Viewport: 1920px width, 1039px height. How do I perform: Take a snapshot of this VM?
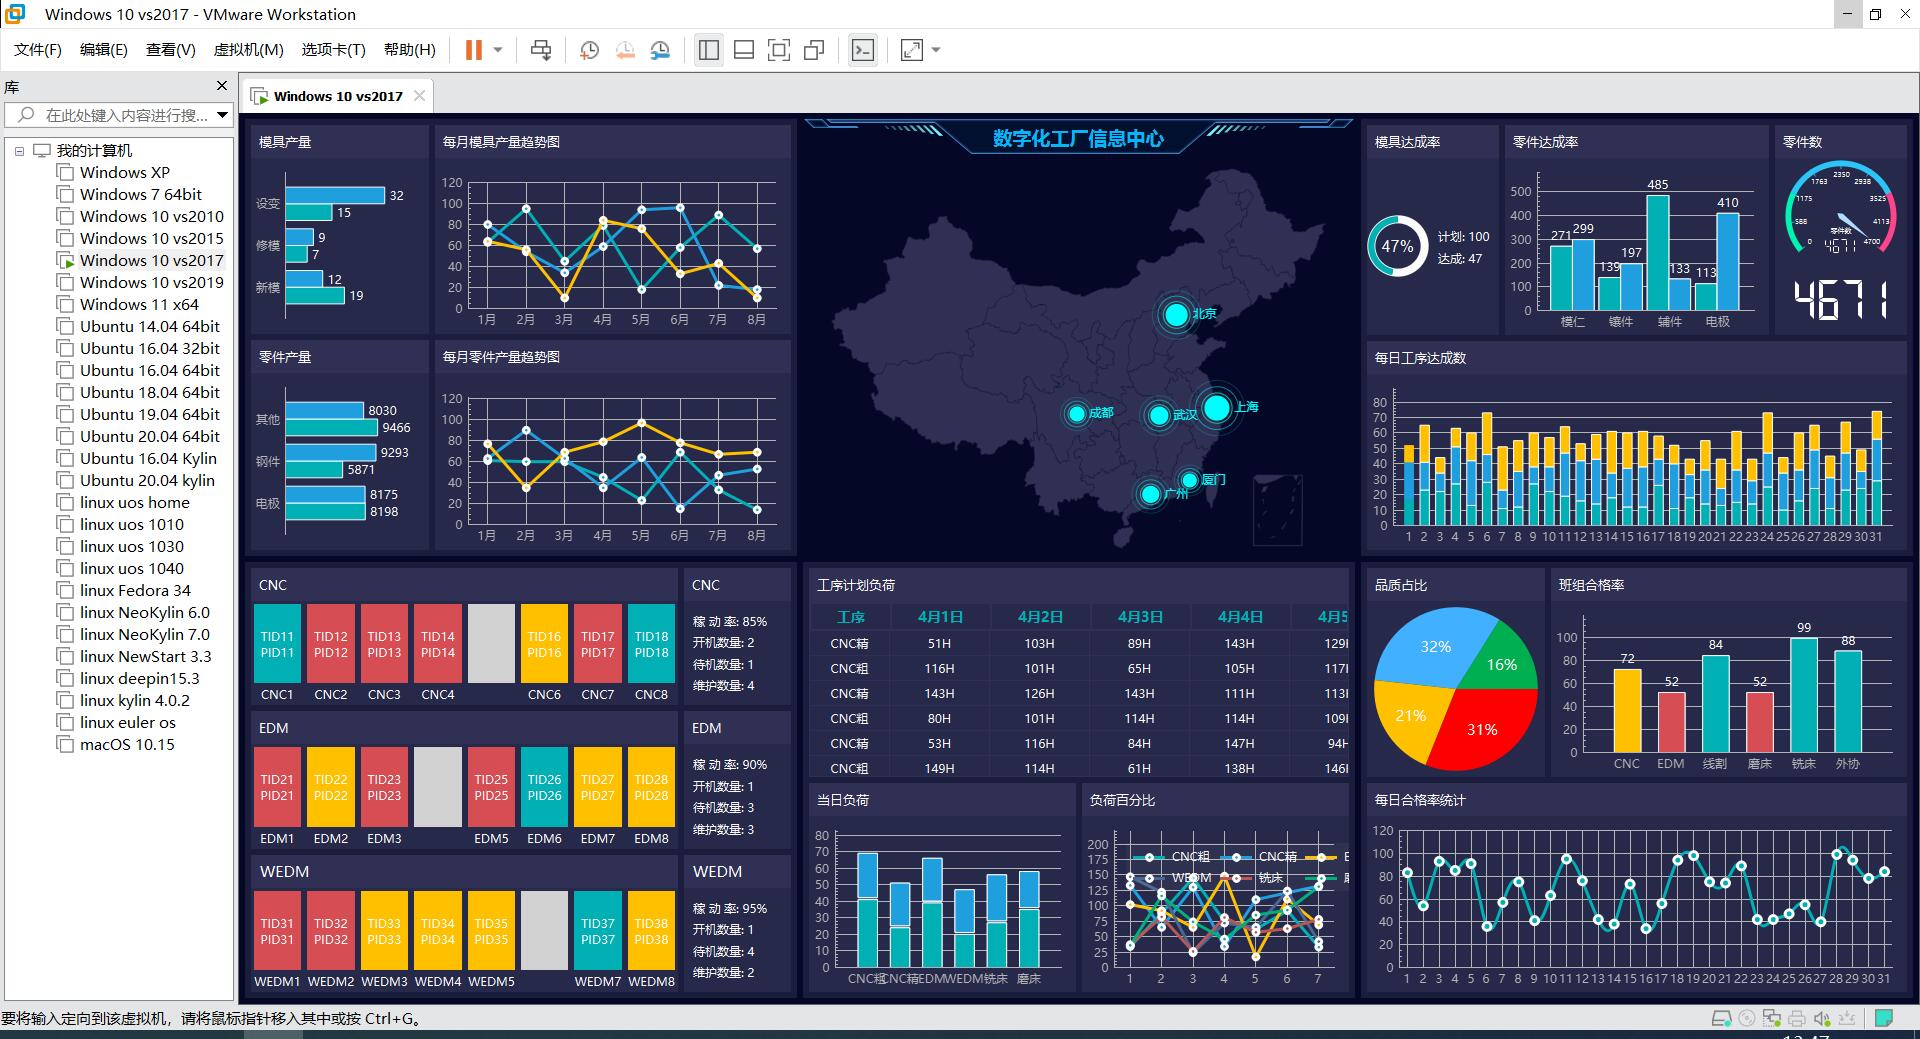pos(589,50)
